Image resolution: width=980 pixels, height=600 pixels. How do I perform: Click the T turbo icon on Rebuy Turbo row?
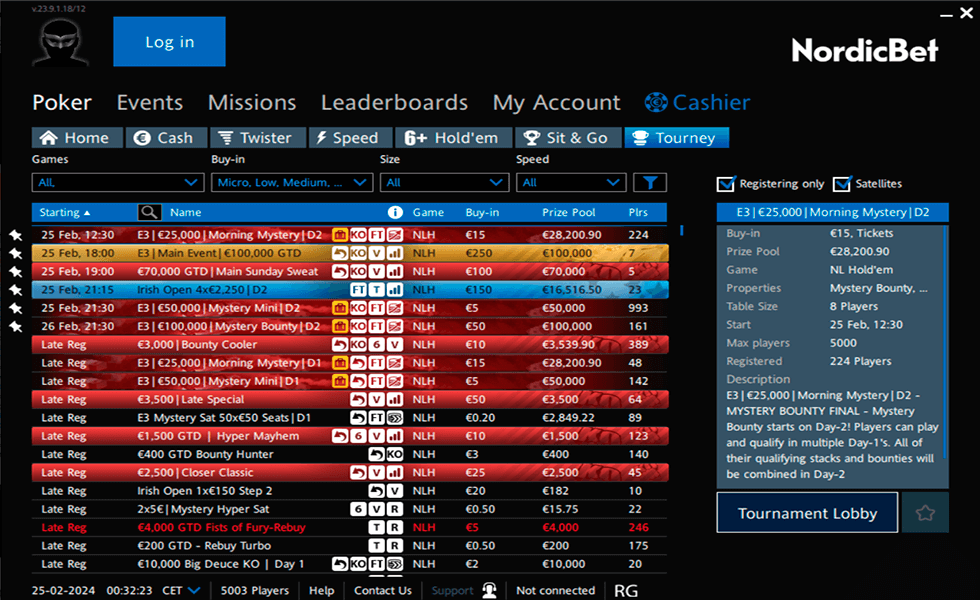[x=376, y=546]
